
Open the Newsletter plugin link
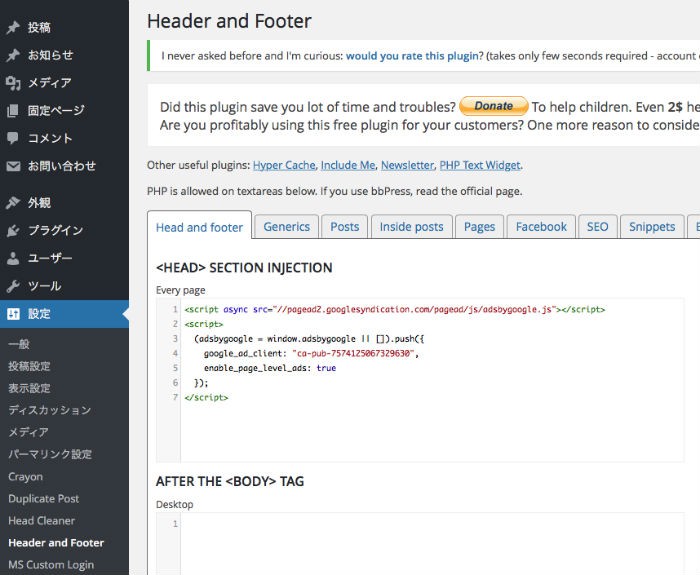[x=407, y=165]
